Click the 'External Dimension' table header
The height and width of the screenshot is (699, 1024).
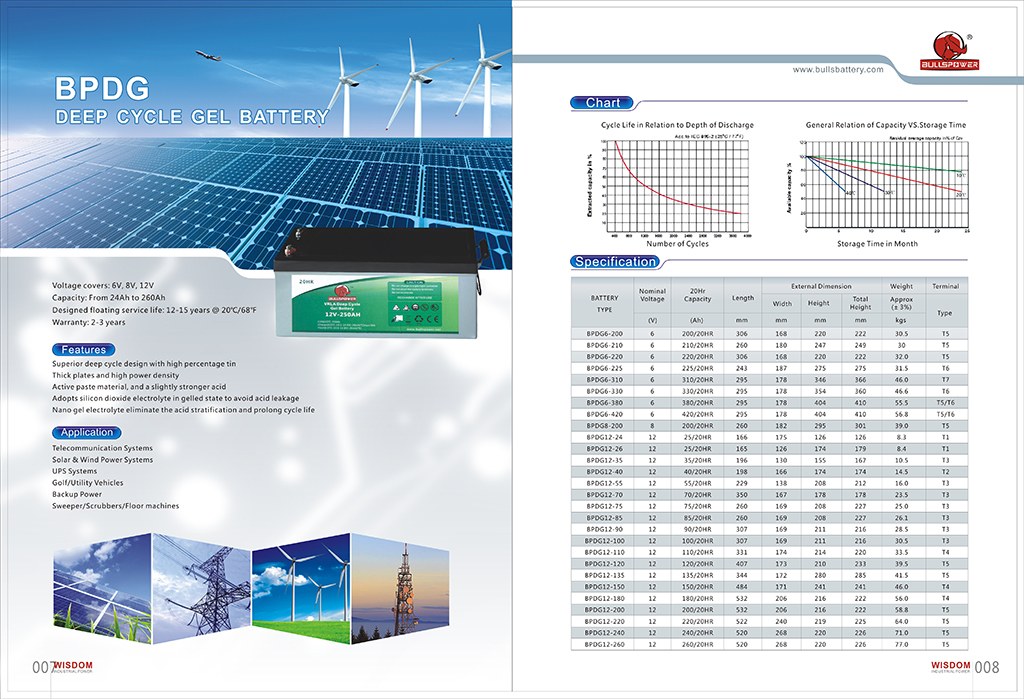[x=821, y=286]
